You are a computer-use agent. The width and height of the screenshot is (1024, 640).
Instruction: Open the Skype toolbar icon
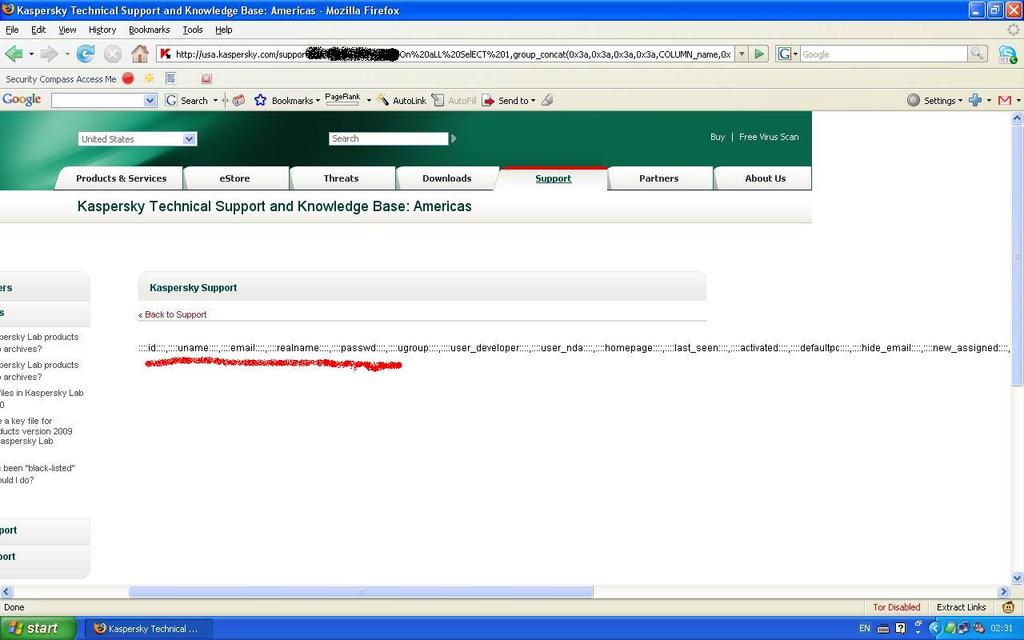coord(1008,54)
